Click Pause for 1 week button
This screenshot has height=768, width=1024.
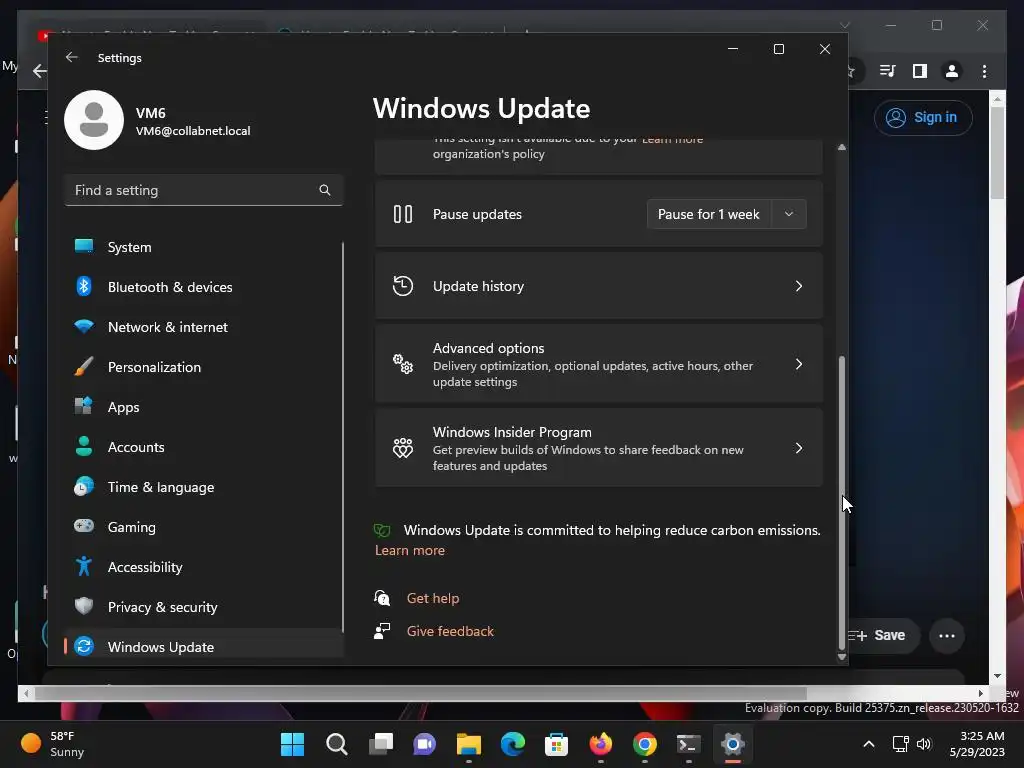[709, 214]
